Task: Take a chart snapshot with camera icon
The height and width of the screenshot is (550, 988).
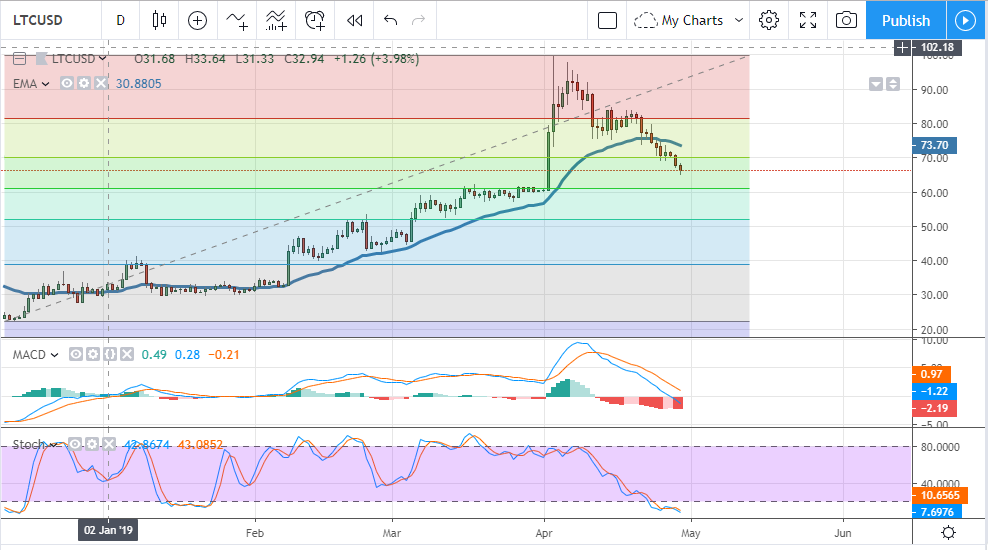Action: click(x=846, y=20)
